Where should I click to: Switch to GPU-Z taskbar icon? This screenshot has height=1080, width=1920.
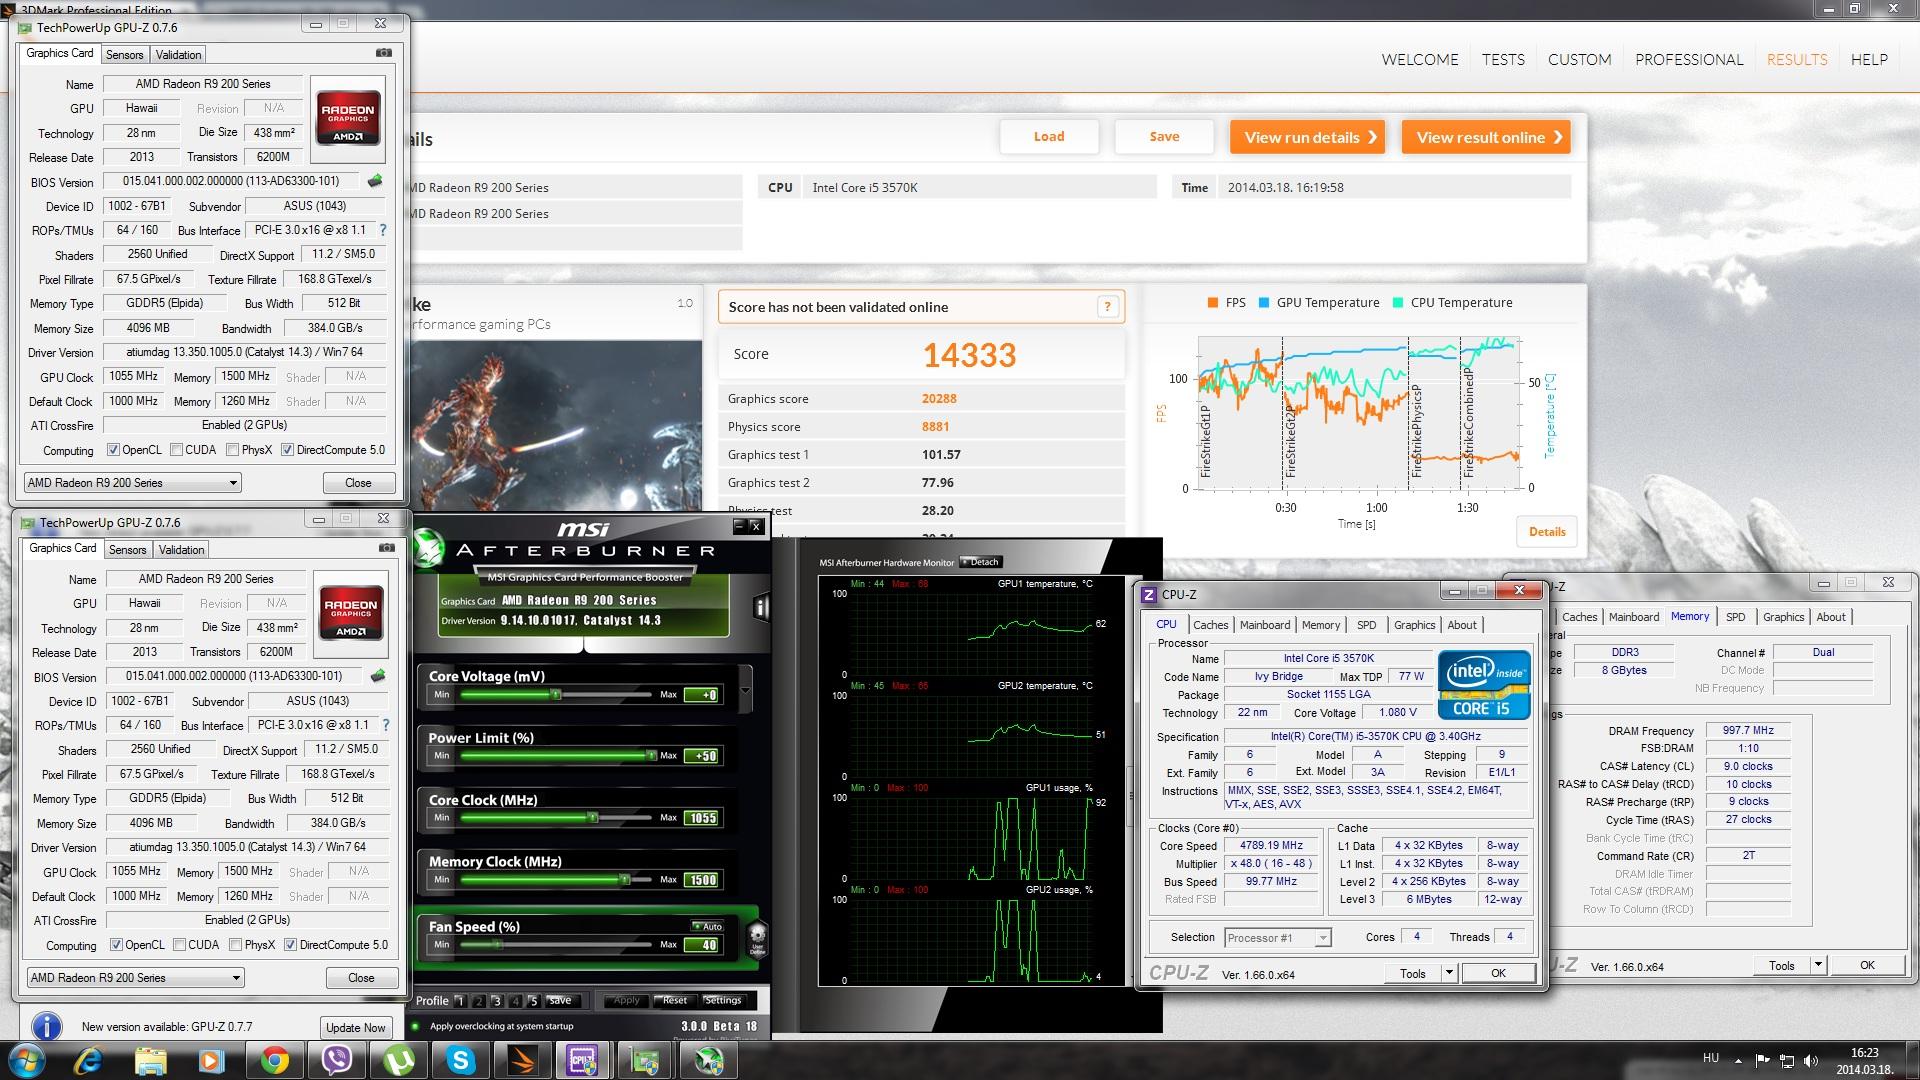pyautogui.click(x=646, y=1060)
